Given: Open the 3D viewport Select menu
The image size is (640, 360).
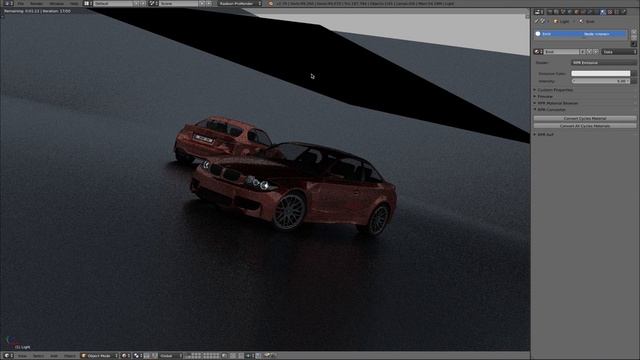Looking at the screenshot, I should 38,356.
